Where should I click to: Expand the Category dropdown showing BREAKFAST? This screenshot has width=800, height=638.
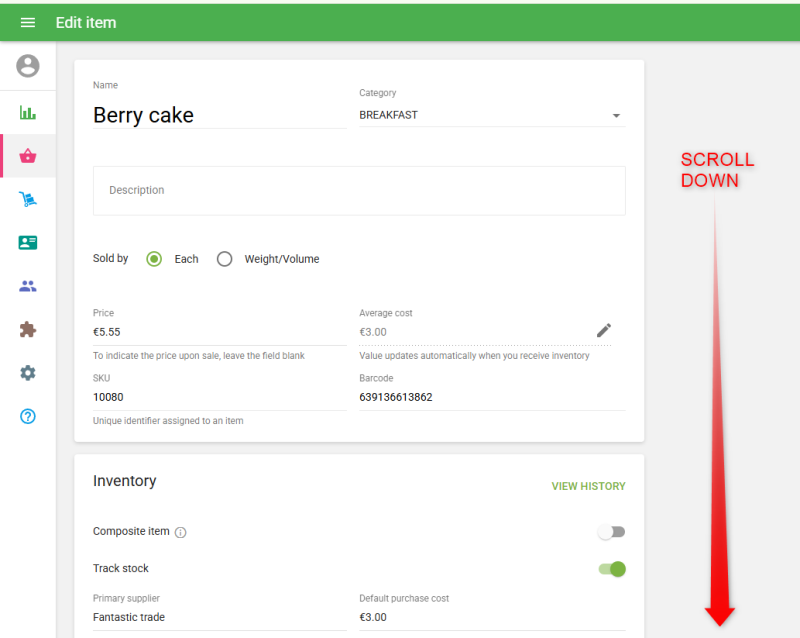pyautogui.click(x=491, y=115)
